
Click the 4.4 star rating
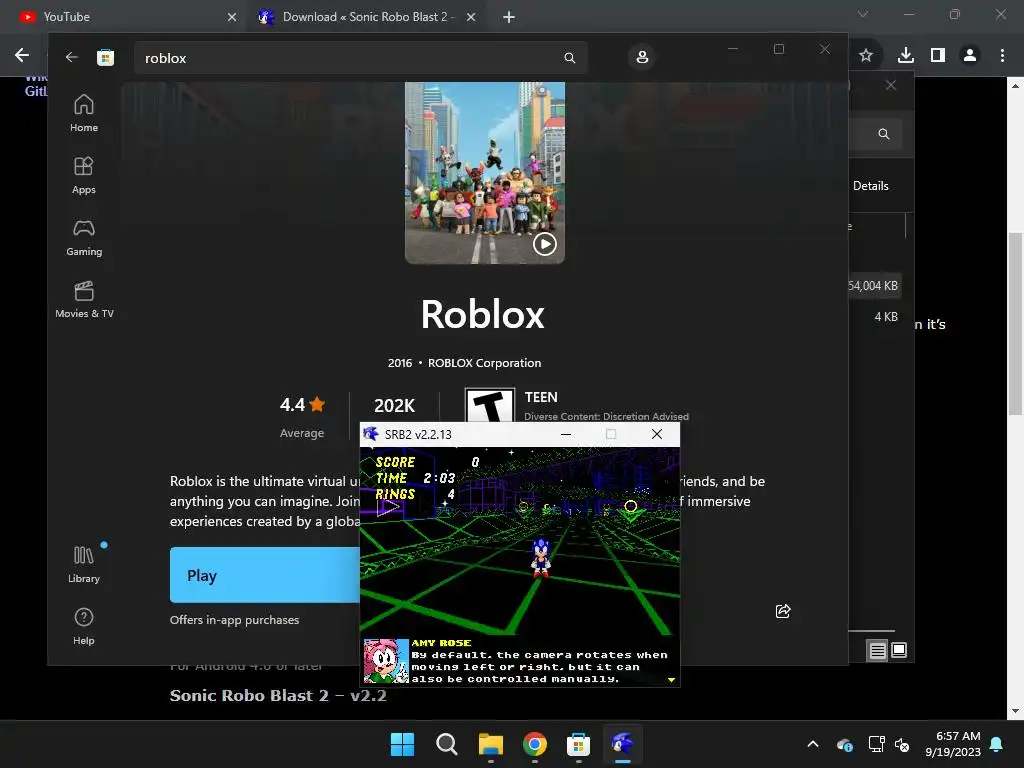[x=302, y=405]
